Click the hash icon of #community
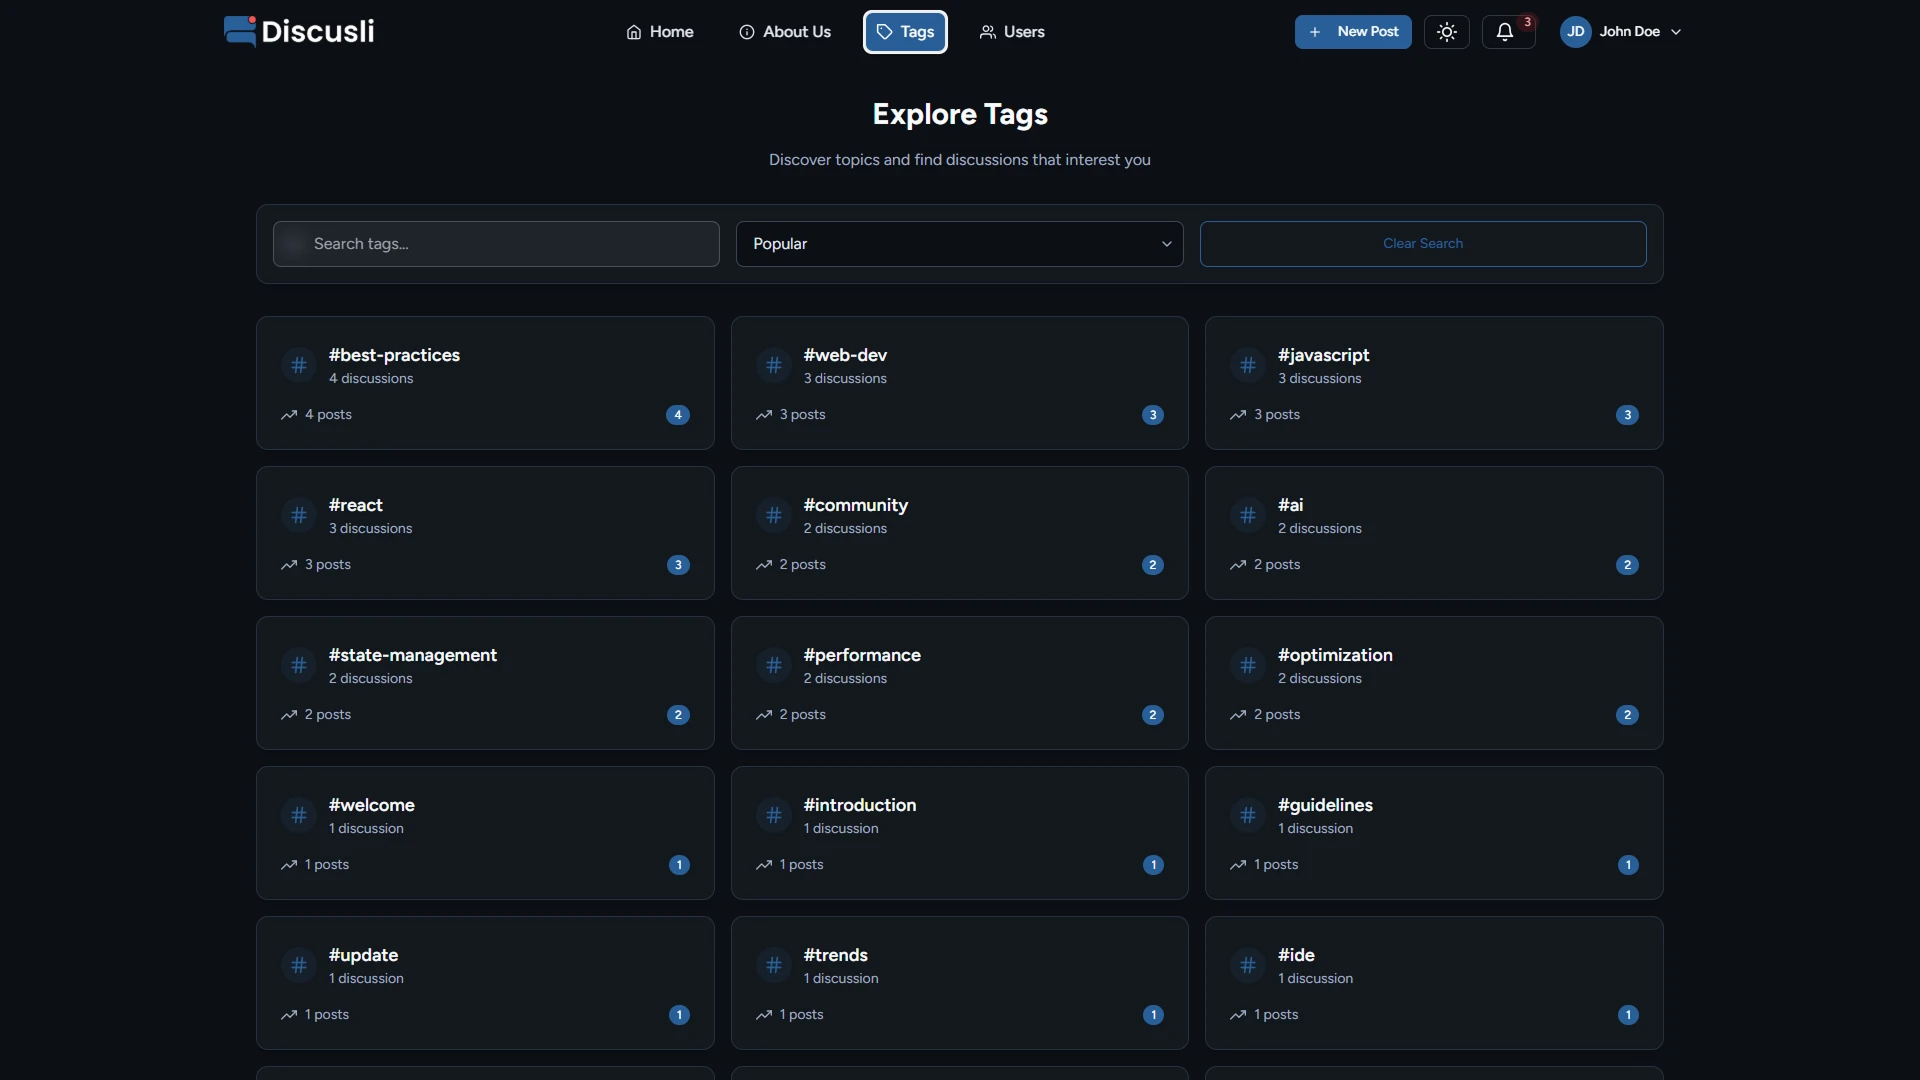The width and height of the screenshot is (1920, 1080). (773, 516)
